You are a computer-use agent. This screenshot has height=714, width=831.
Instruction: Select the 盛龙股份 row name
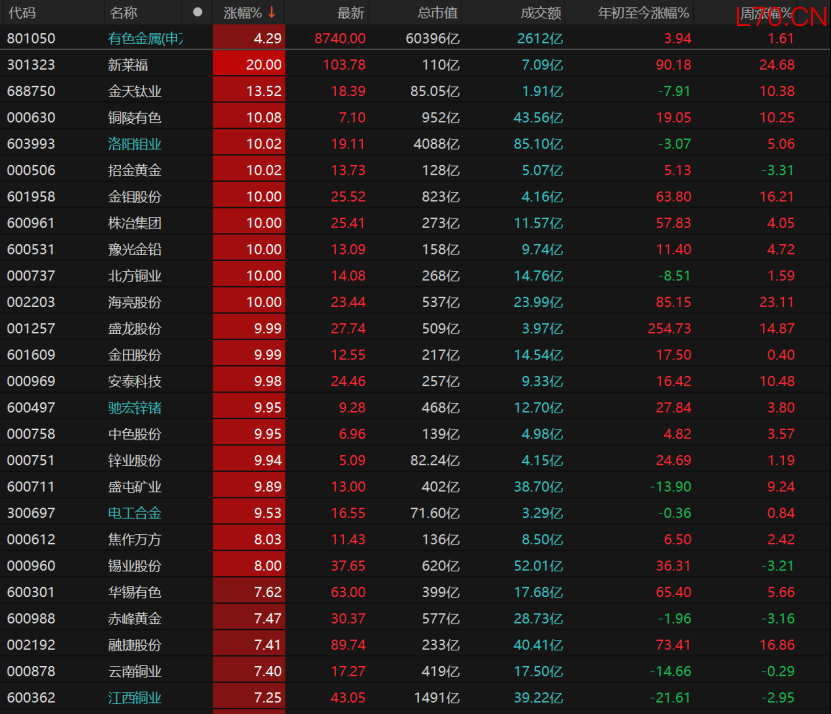pyautogui.click(x=135, y=328)
